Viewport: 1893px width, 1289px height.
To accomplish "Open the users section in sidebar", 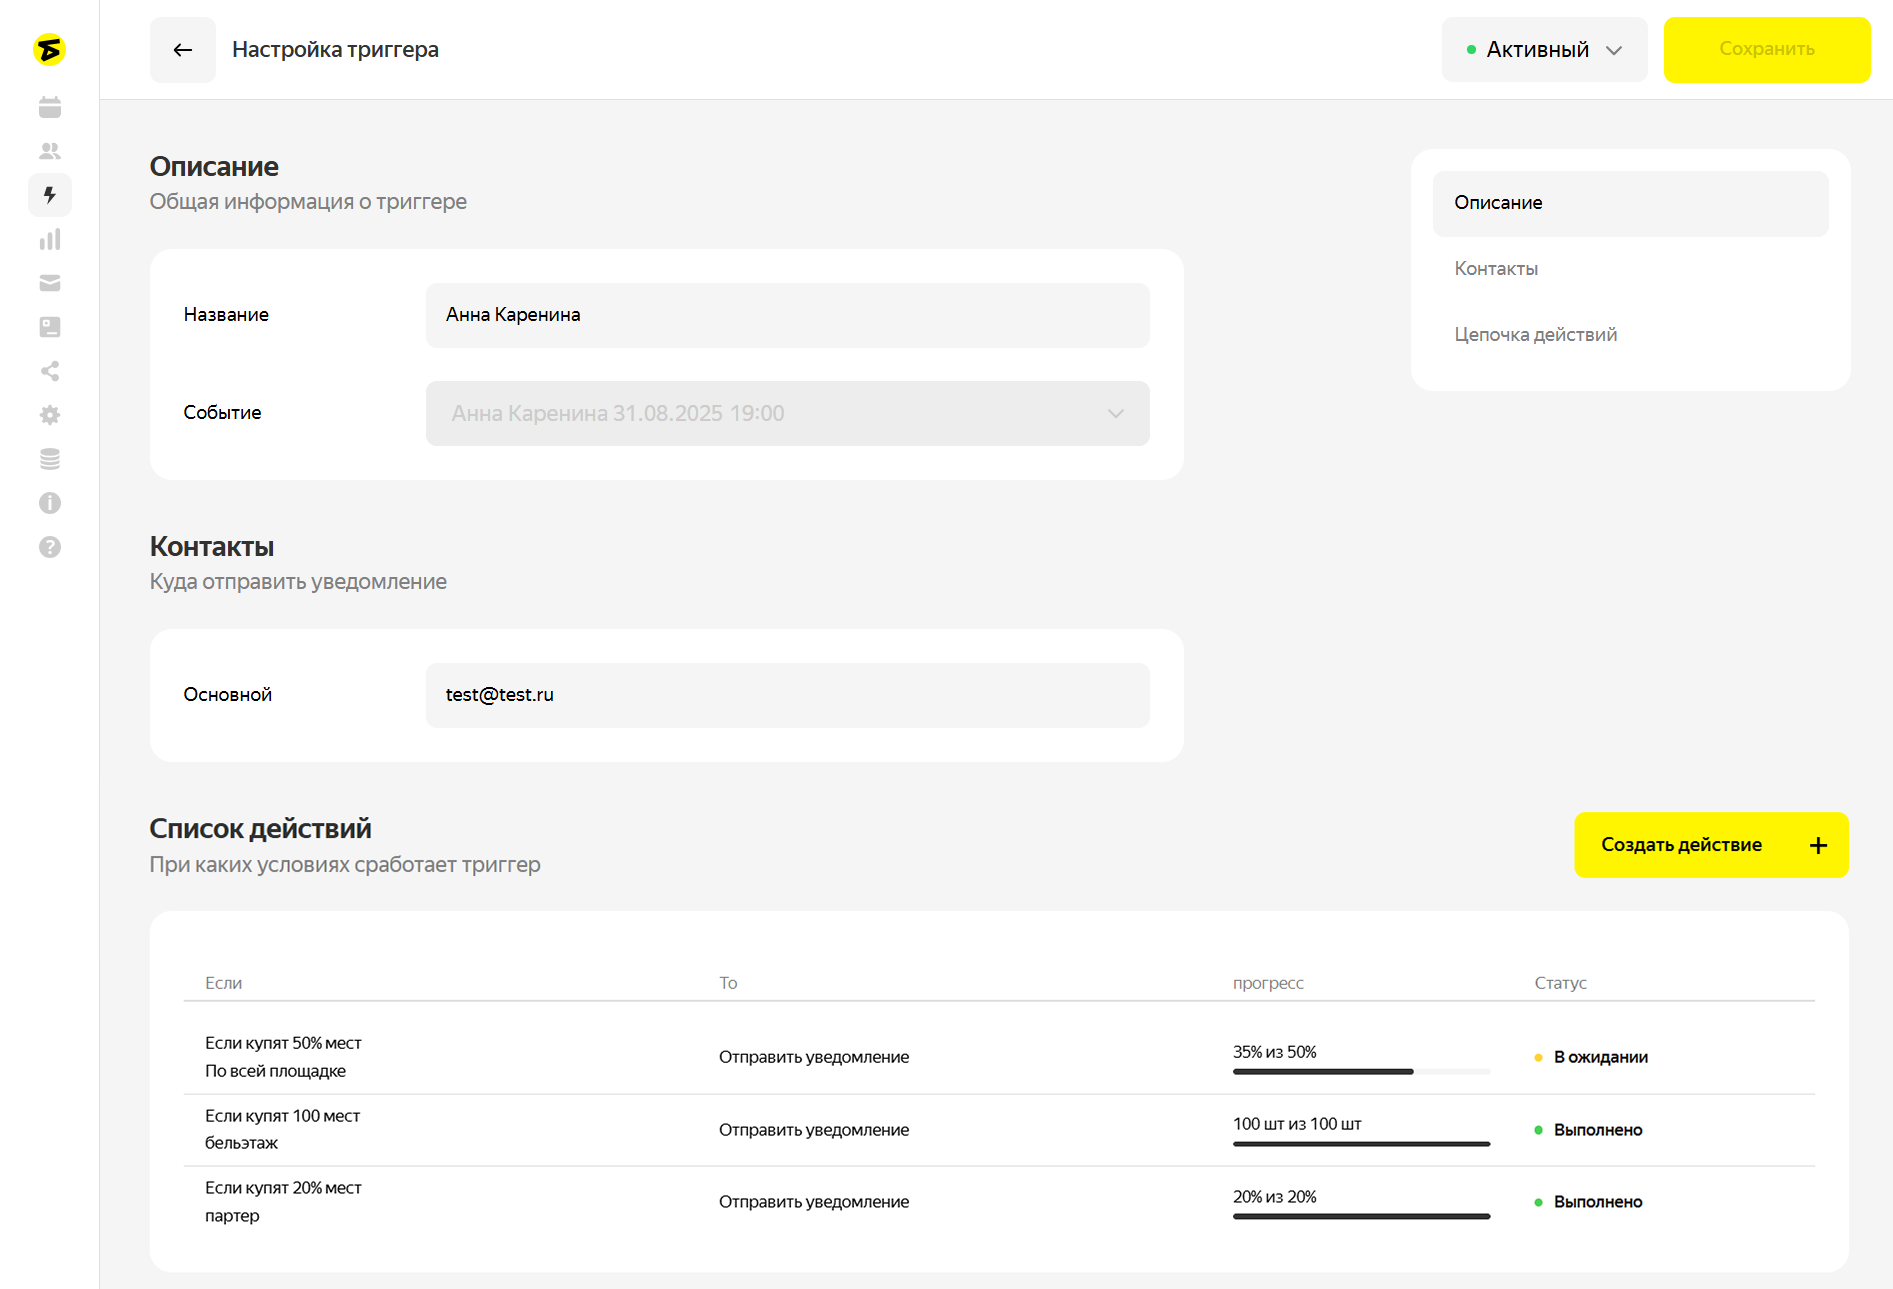I will [50, 151].
